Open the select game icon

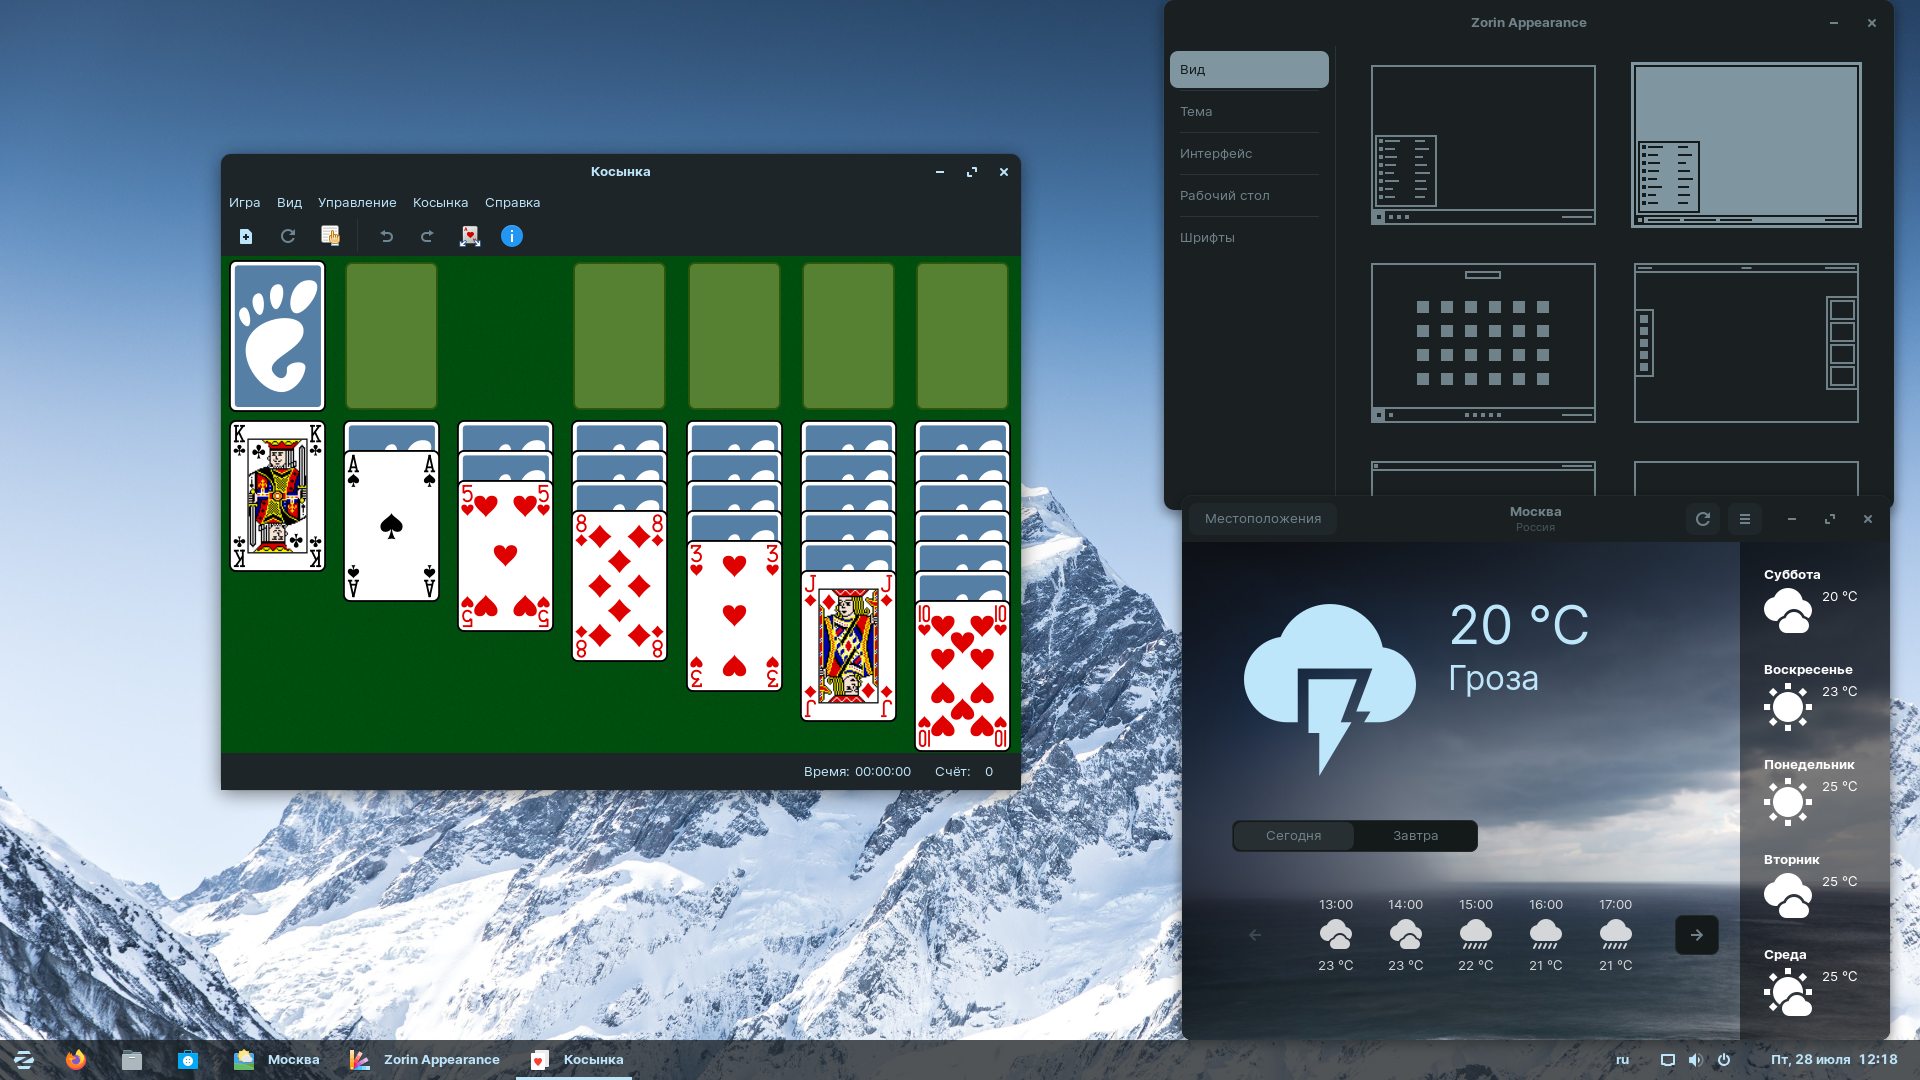(x=330, y=236)
